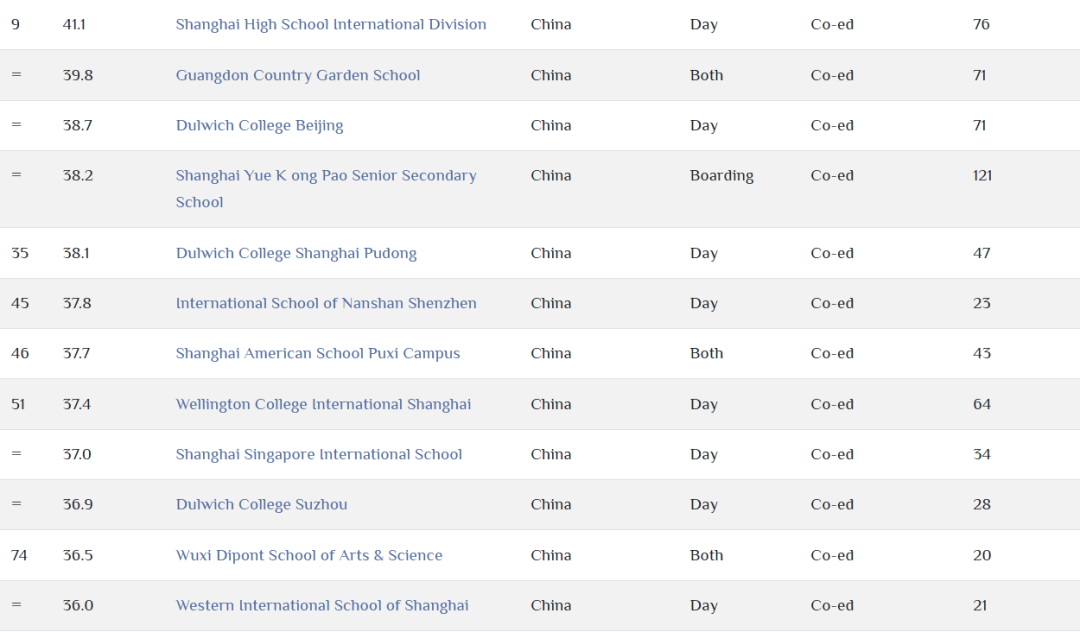The width and height of the screenshot is (1080, 632).
Task: Open the Dulwich College Suzhou link
Action: (x=262, y=504)
